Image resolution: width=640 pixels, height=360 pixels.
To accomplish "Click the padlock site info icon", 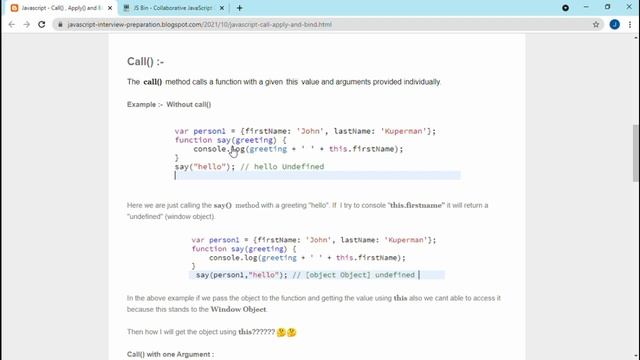I will click(x=60, y=24).
